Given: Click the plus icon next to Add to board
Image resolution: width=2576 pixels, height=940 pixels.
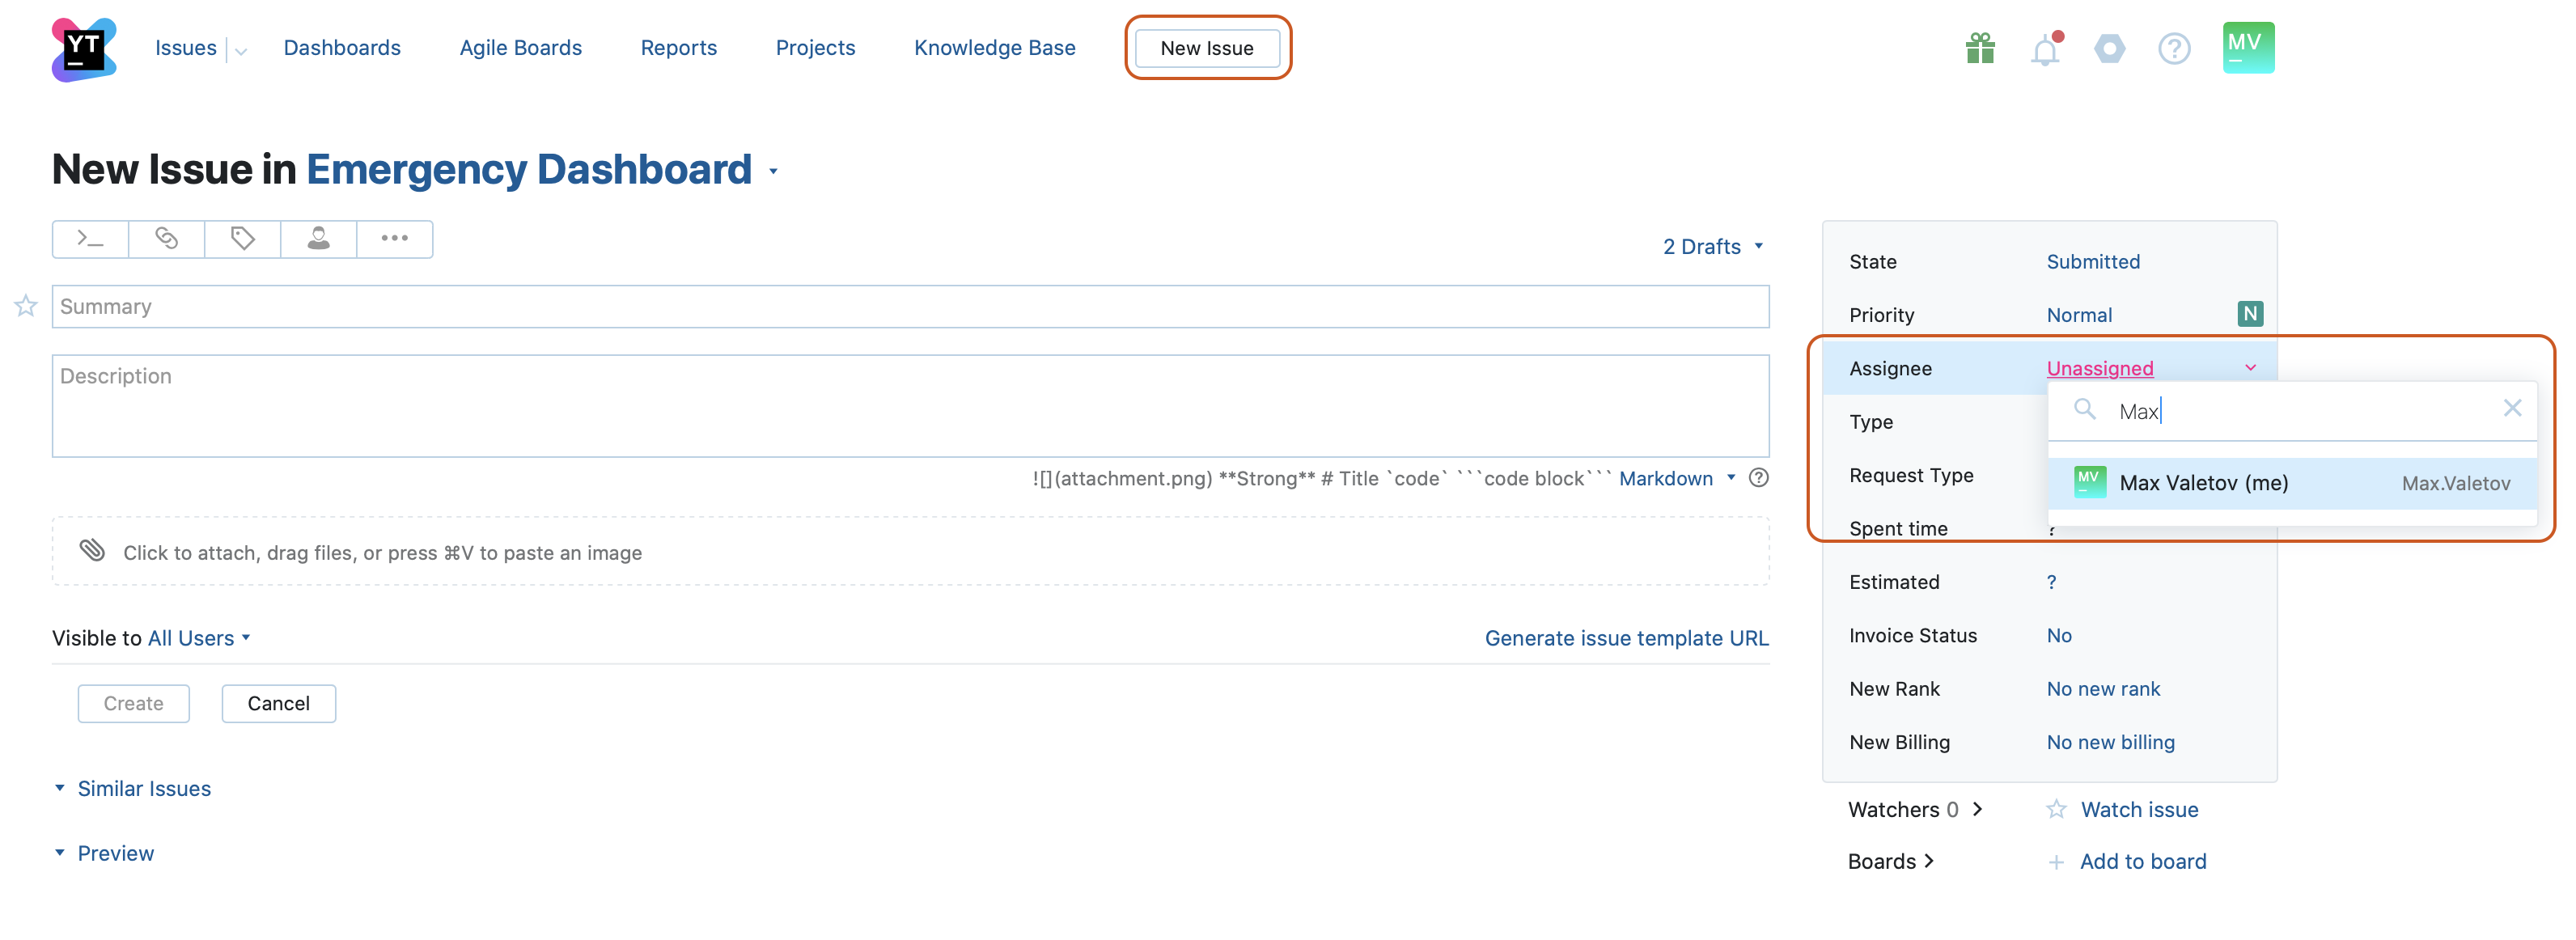Looking at the screenshot, I should pyautogui.click(x=2056, y=862).
